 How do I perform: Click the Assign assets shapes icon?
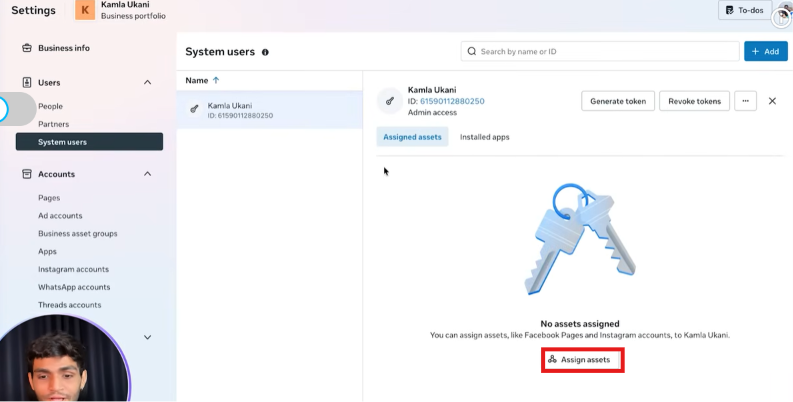[x=552, y=360]
